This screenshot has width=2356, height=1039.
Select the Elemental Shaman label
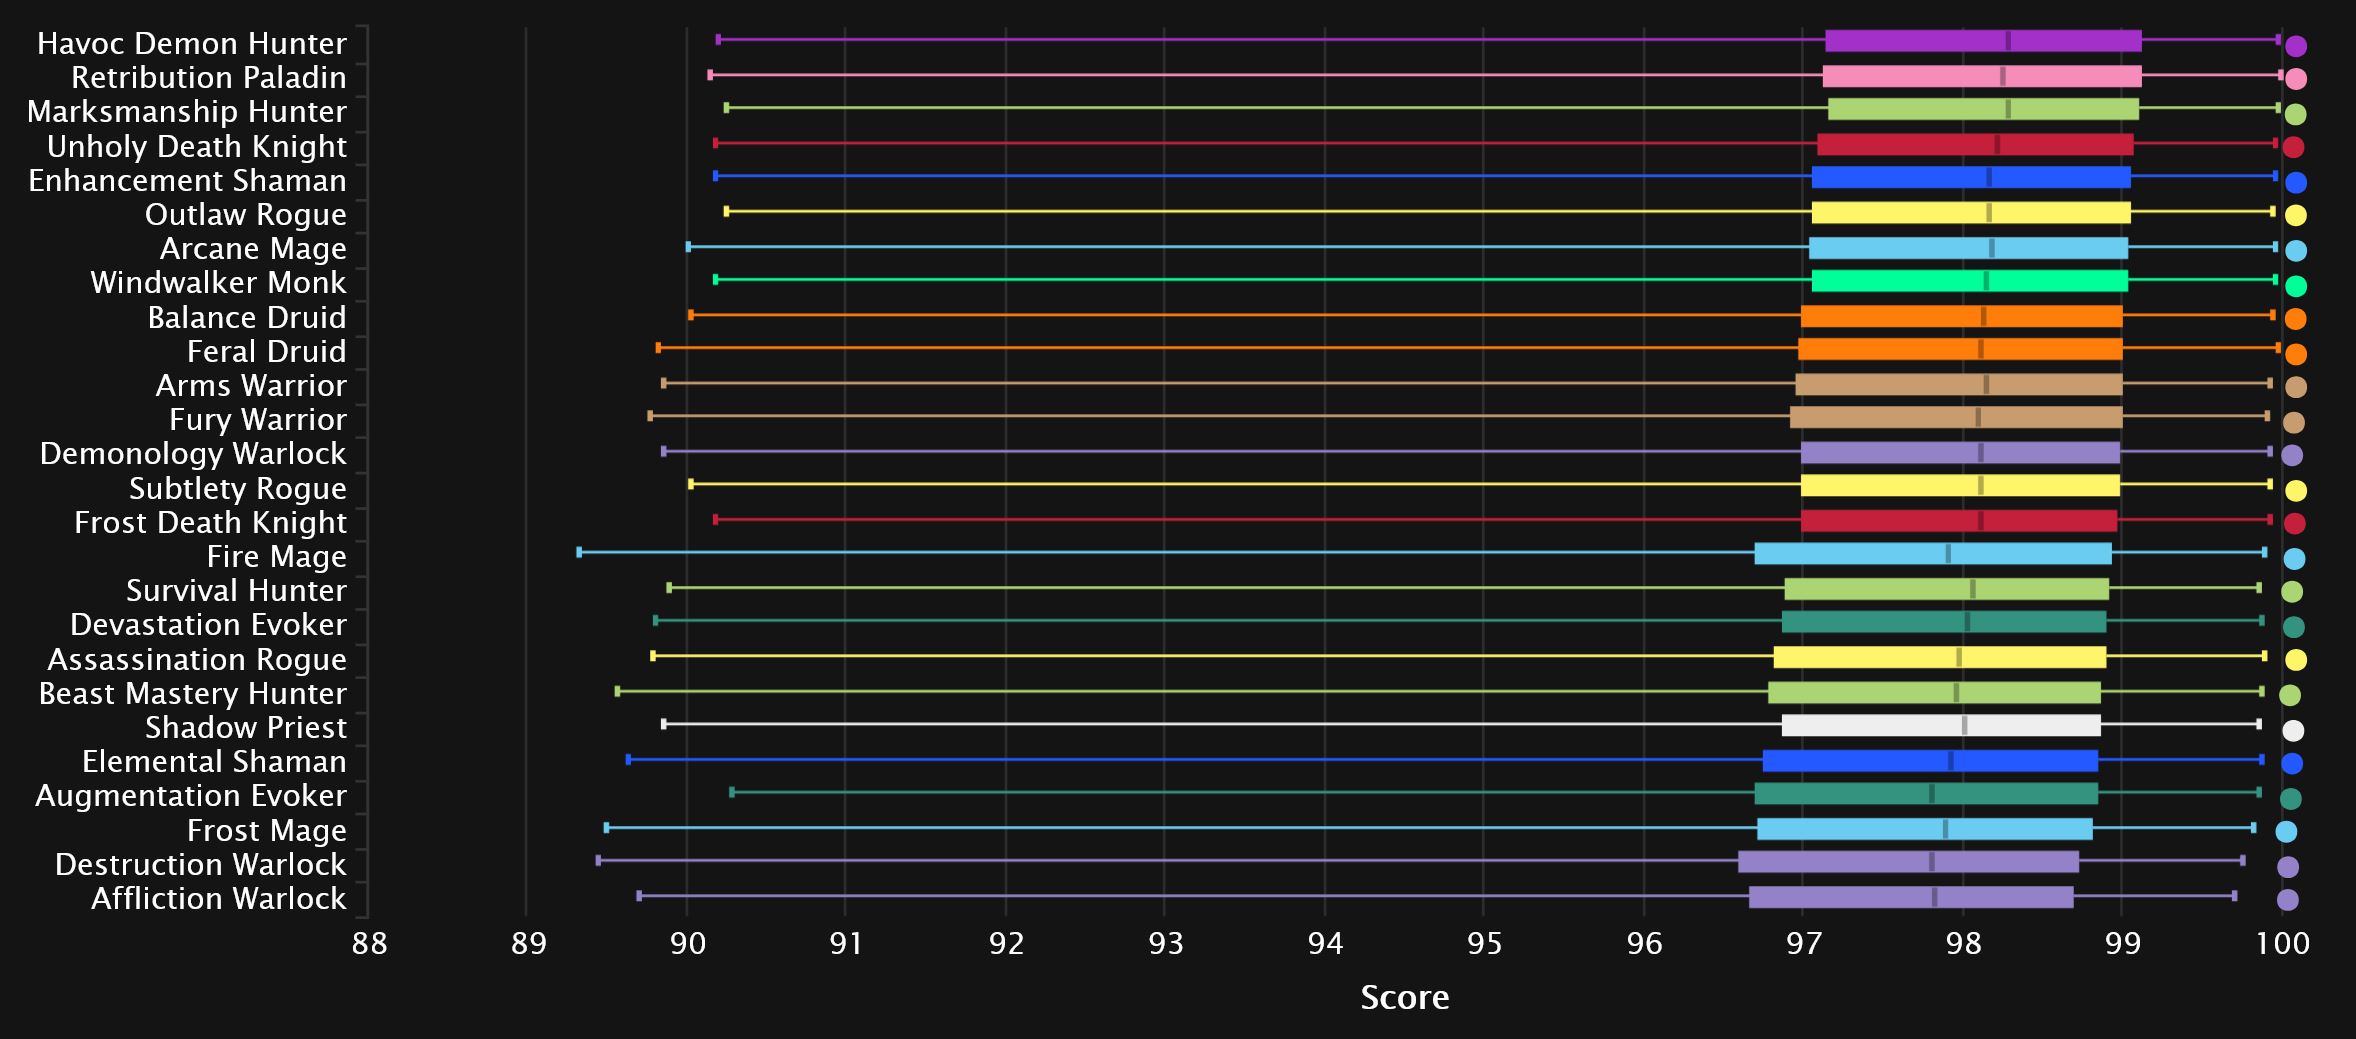[215, 762]
